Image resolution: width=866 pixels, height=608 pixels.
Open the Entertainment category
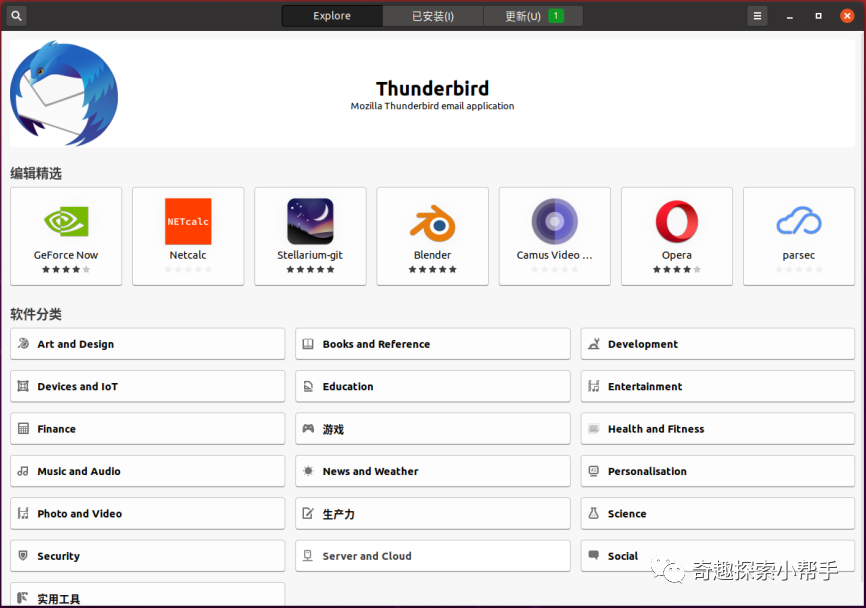click(x=717, y=387)
